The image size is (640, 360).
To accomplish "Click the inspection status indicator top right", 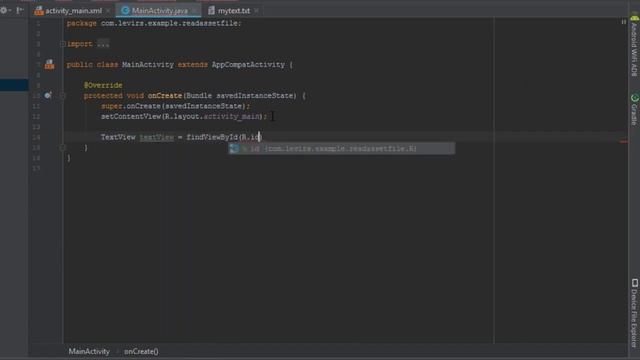I will point(624,22).
